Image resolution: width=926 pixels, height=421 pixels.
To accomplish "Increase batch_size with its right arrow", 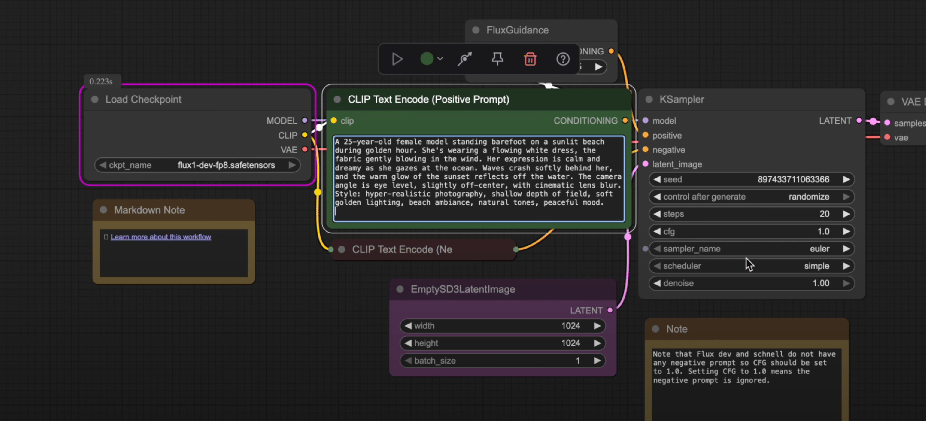I will pos(598,361).
